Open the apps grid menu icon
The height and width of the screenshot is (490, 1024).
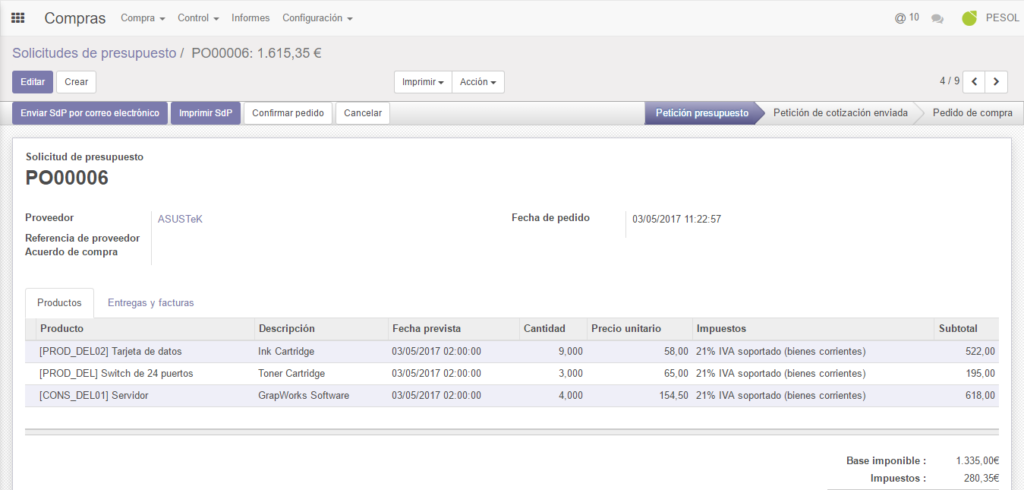point(18,18)
